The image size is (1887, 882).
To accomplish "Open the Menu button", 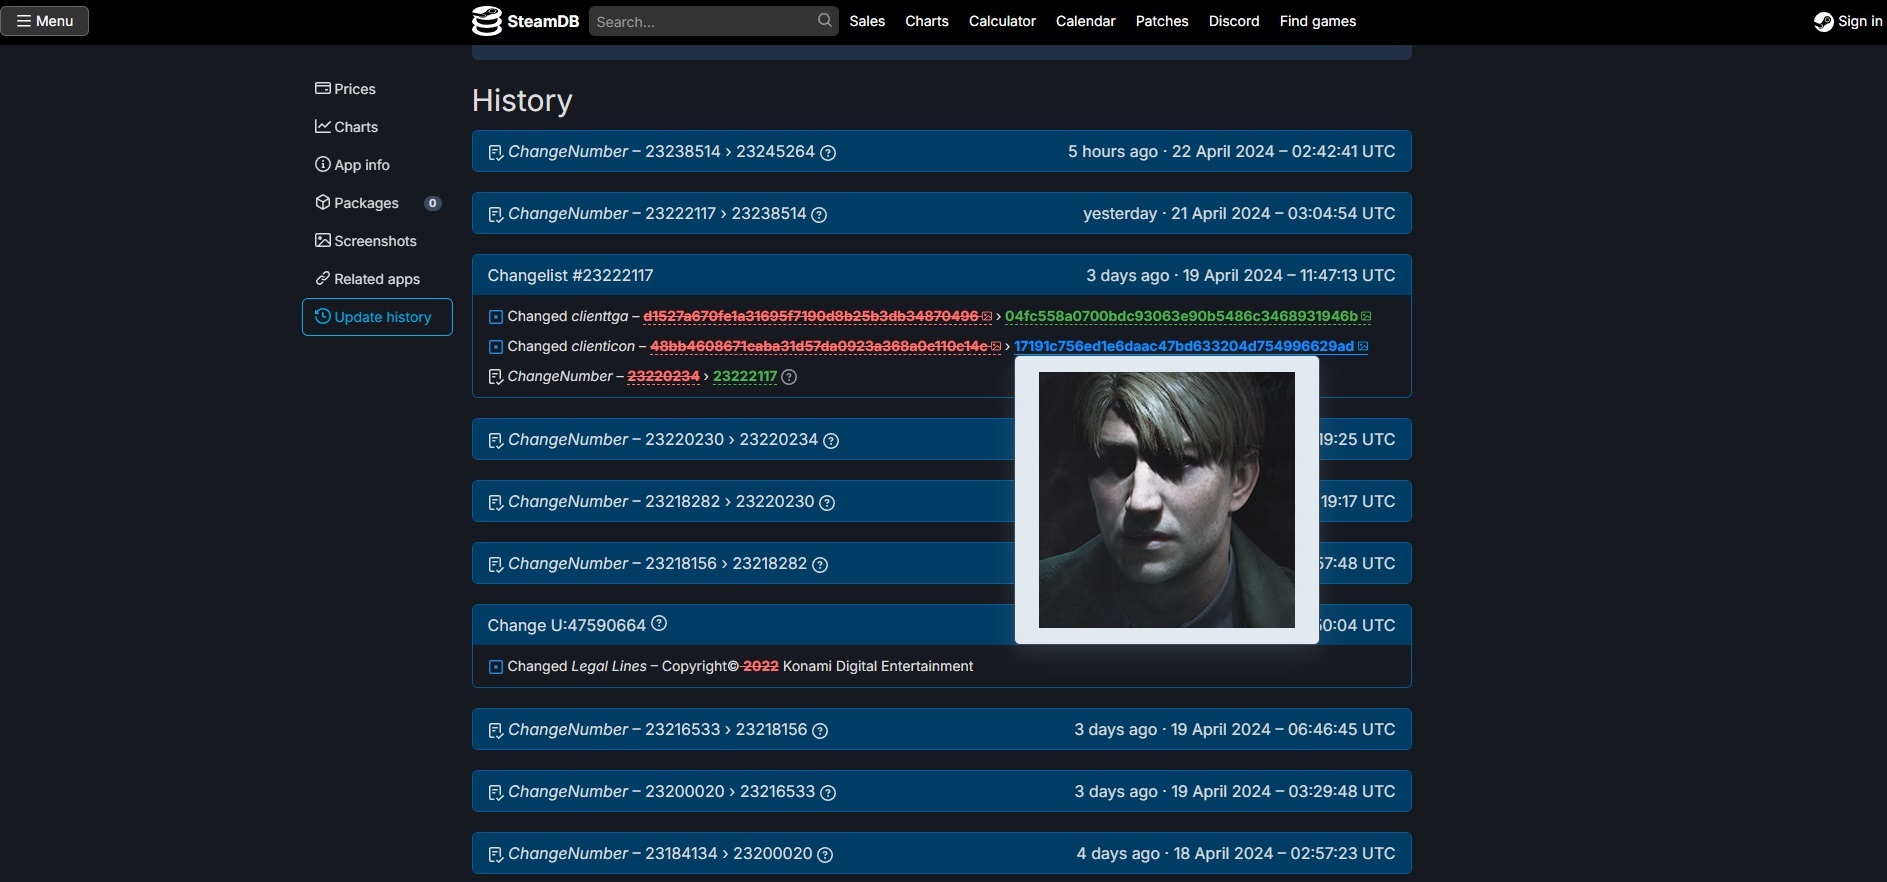I will point(45,21).
